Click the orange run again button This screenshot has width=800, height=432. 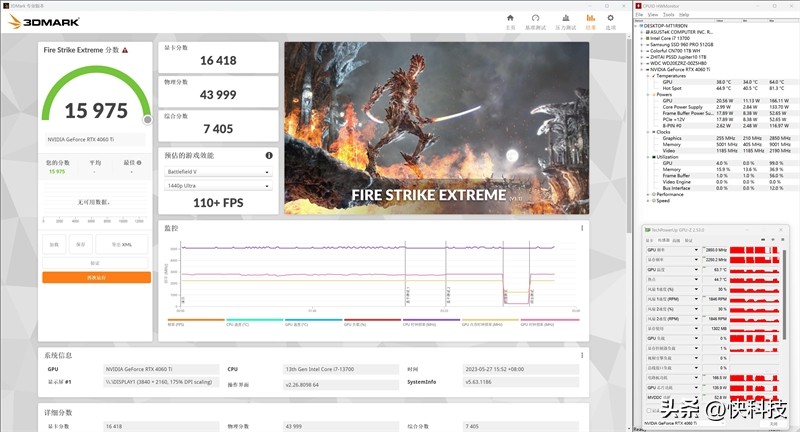pyautogui.click(x=96, y=277)
